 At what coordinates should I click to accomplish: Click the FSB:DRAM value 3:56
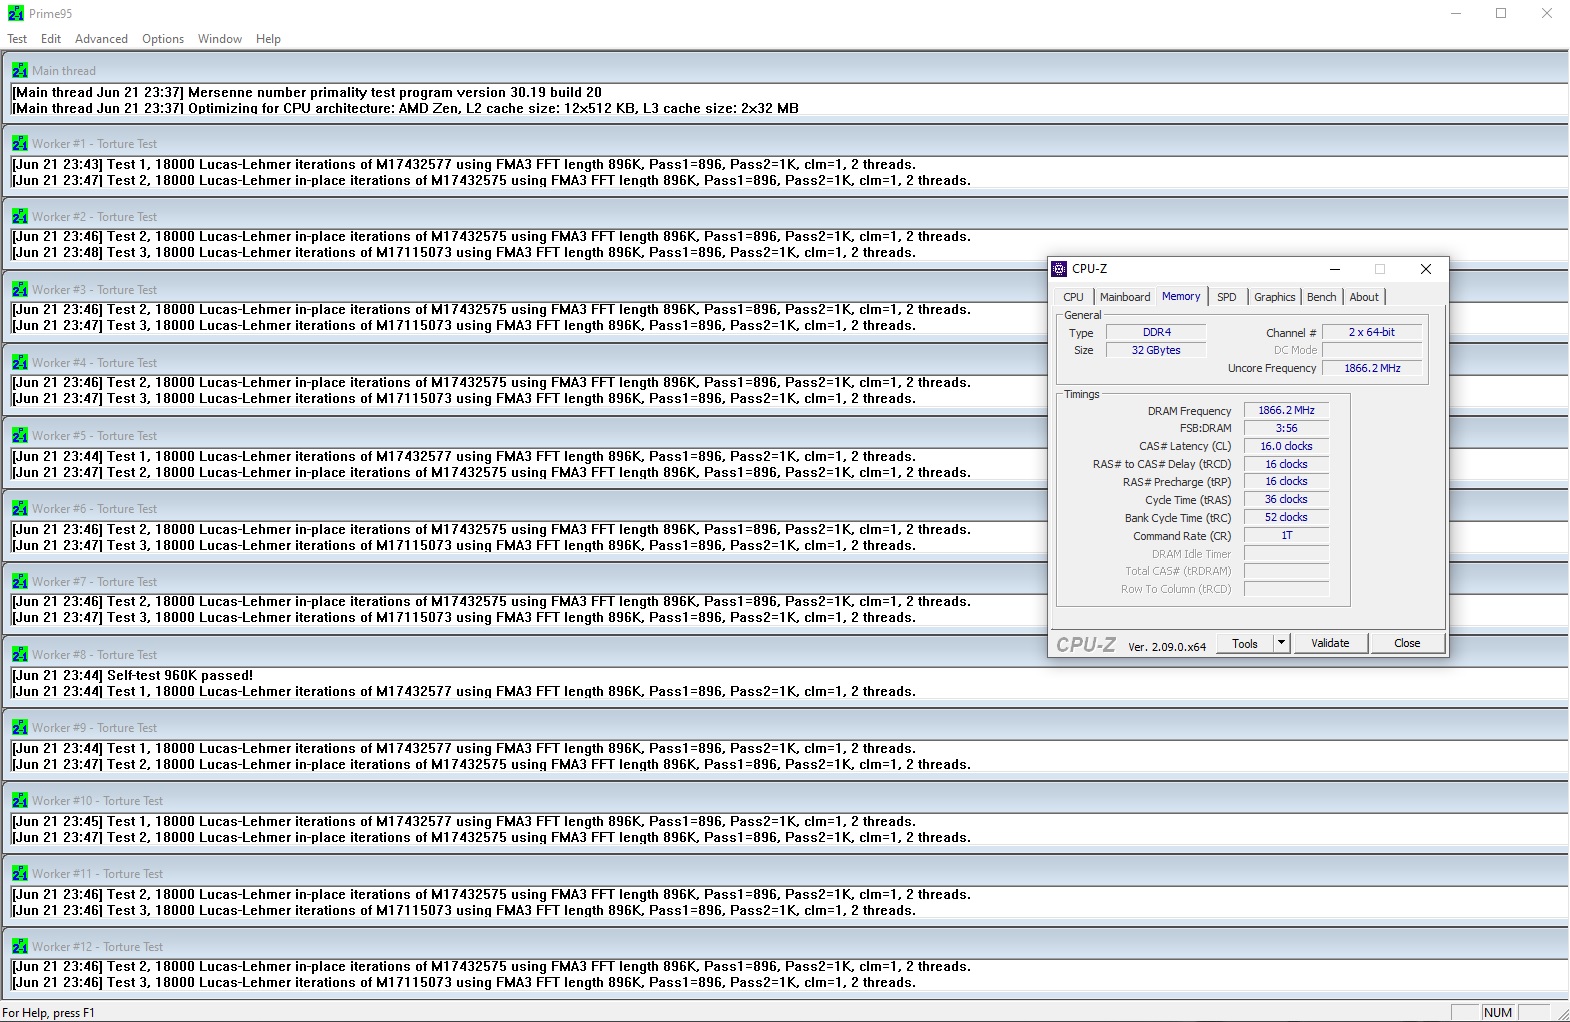1286,428
